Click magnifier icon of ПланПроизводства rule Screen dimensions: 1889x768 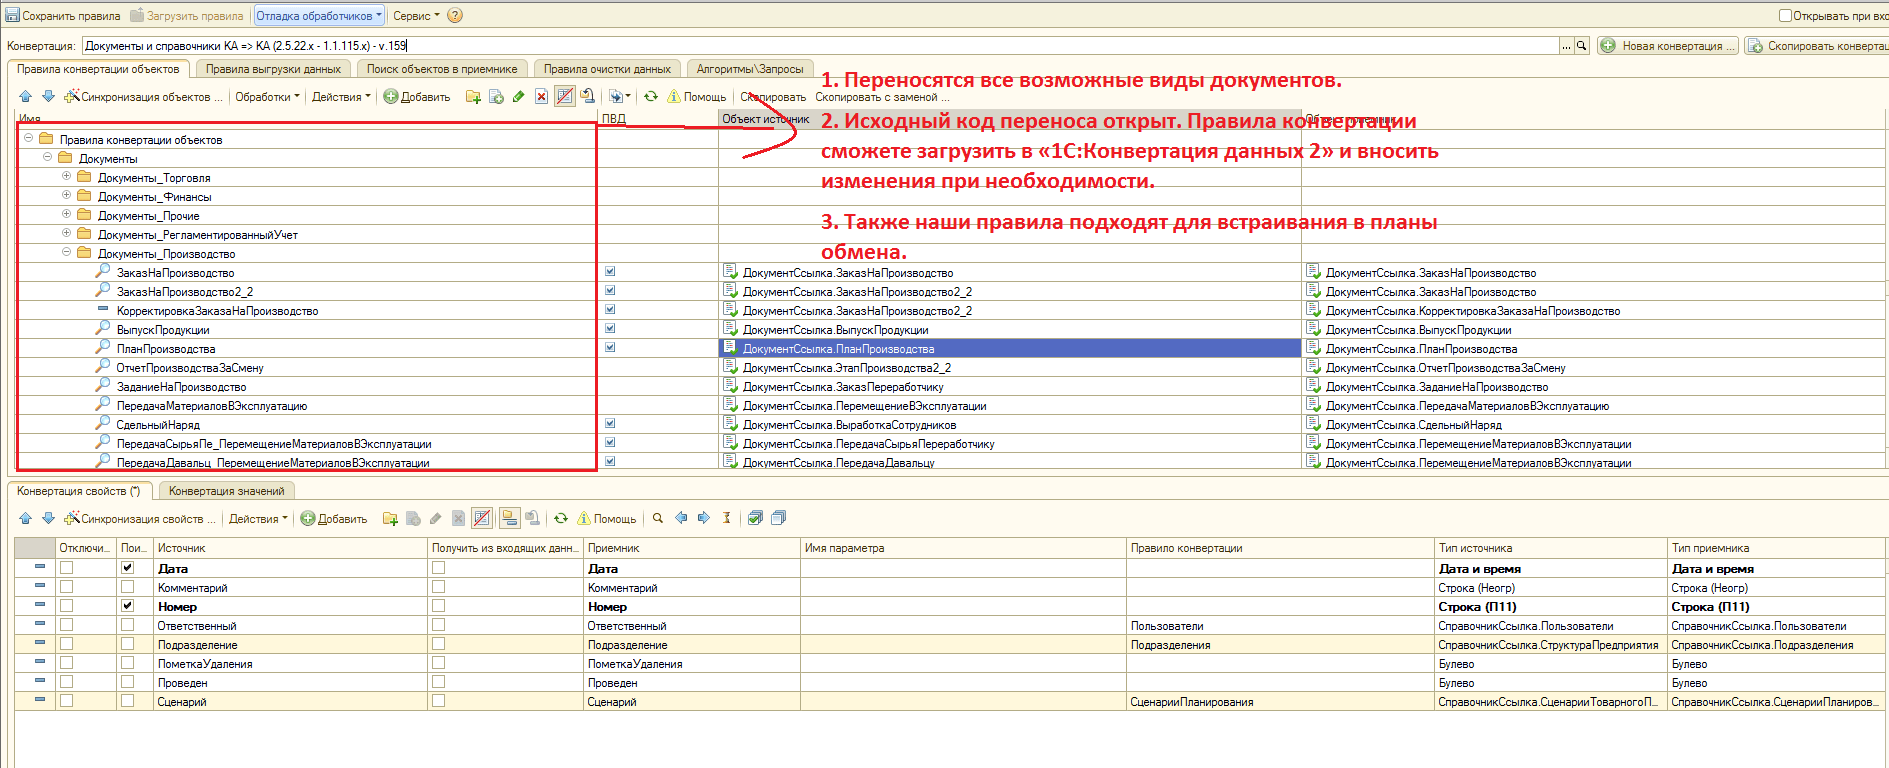[x=103, y=347]
